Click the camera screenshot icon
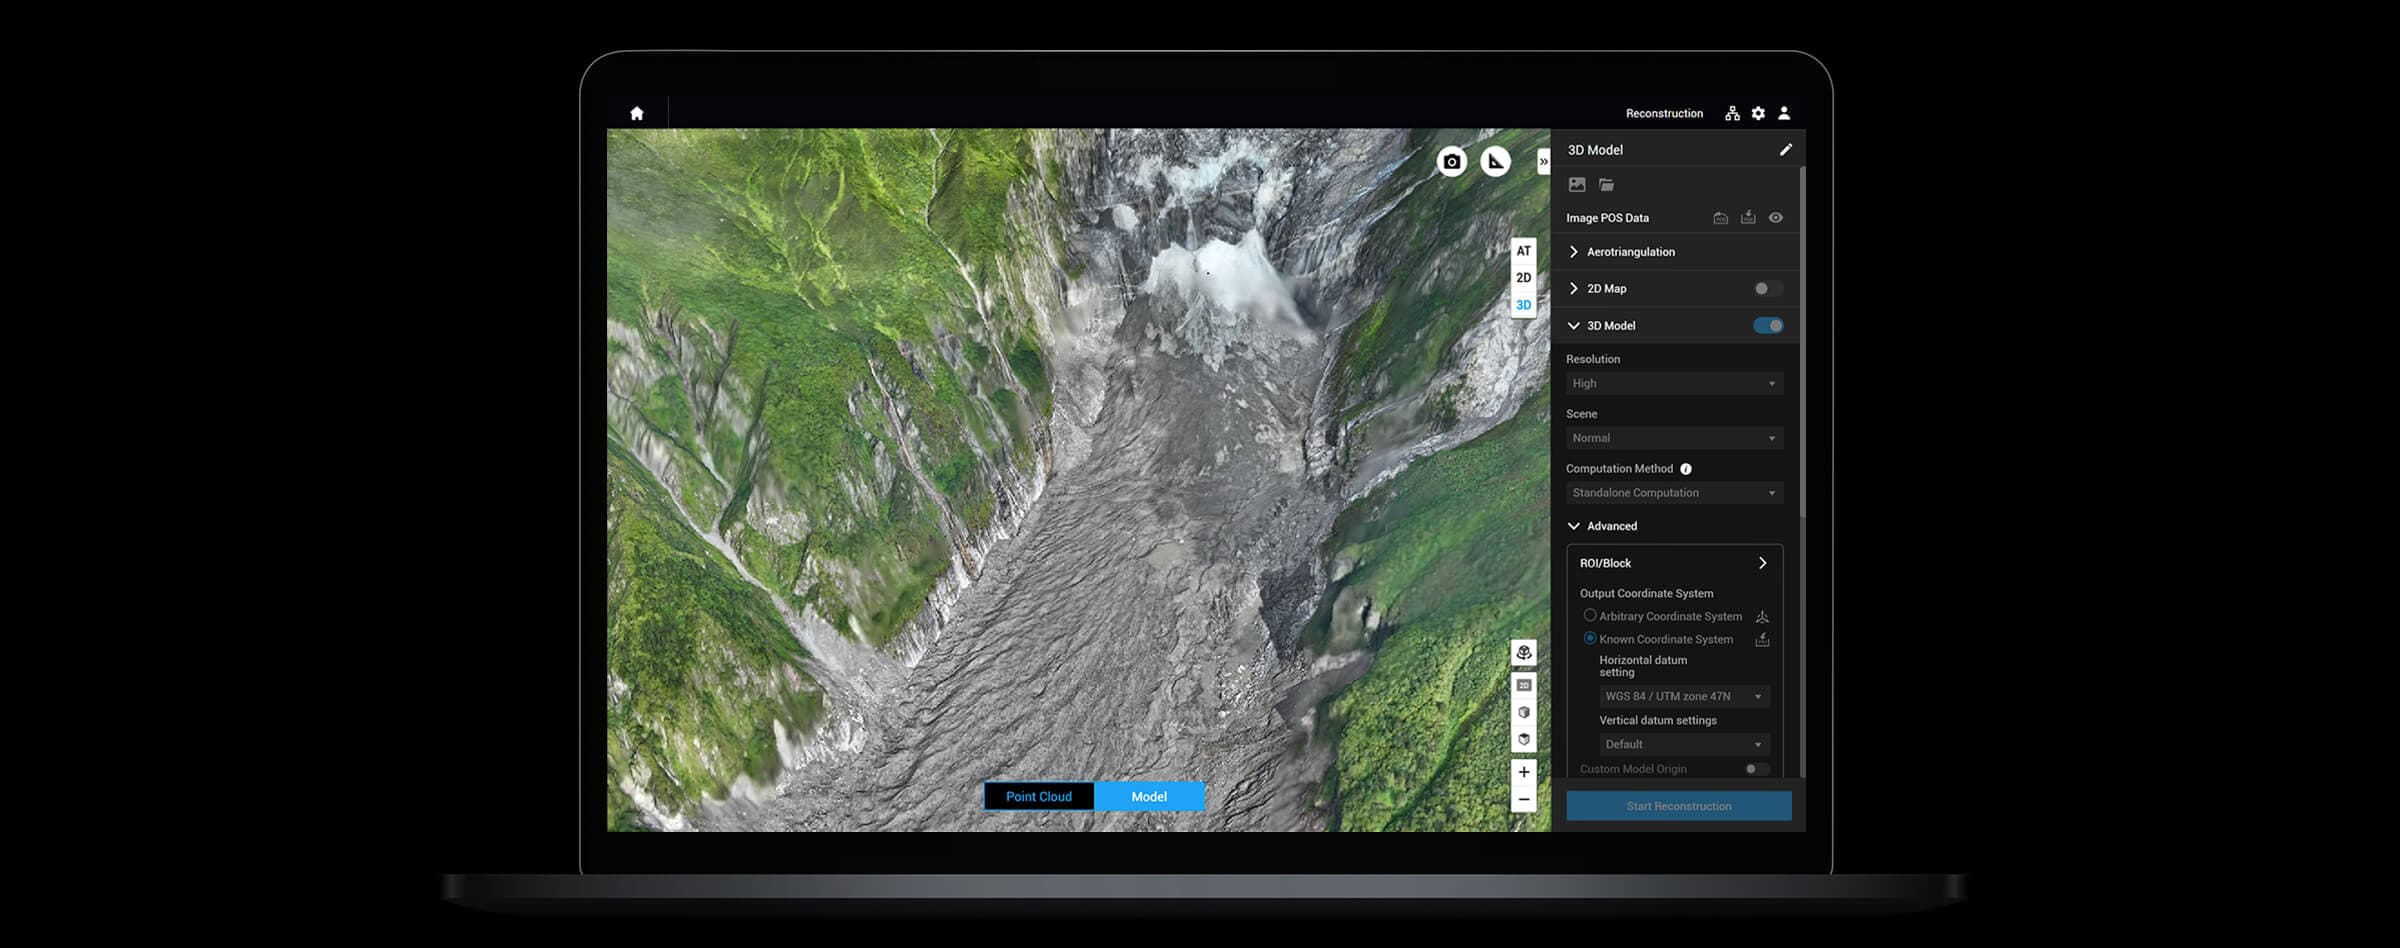The width and height of the screenshot is (2400, 948). (1451, 162)
